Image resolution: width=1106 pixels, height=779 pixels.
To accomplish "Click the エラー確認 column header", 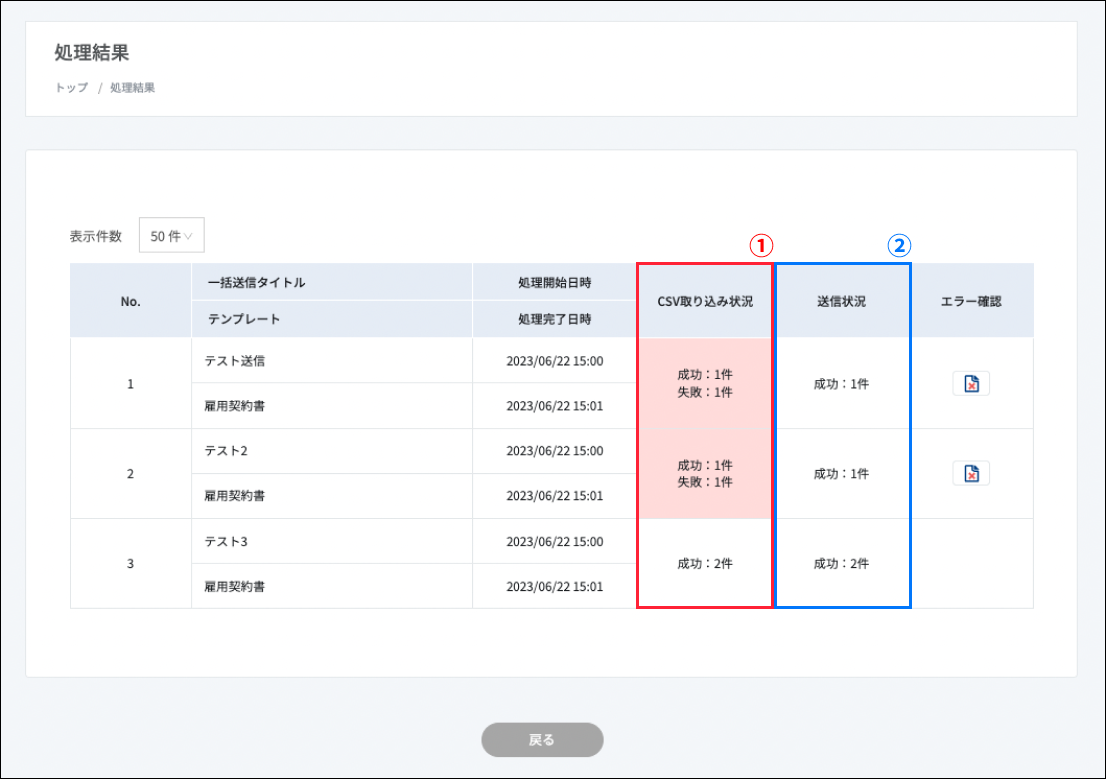I will point(971,301).
